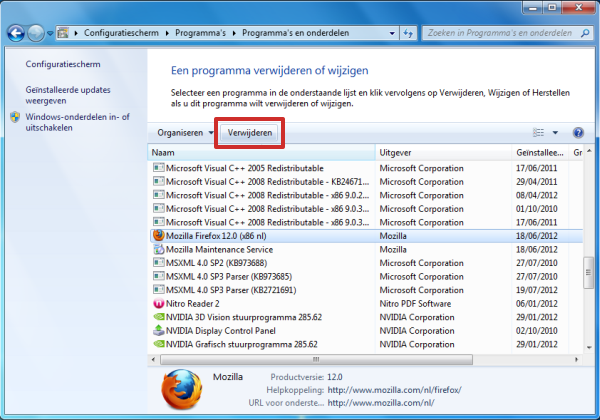Open Geïnstalleerde updates weergeven link
600x420 pixels.
(x=68, y=95)
